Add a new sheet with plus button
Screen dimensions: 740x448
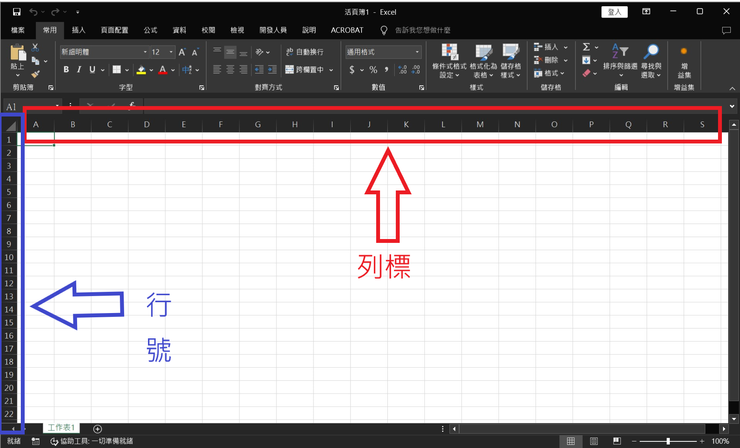point(98,429)
